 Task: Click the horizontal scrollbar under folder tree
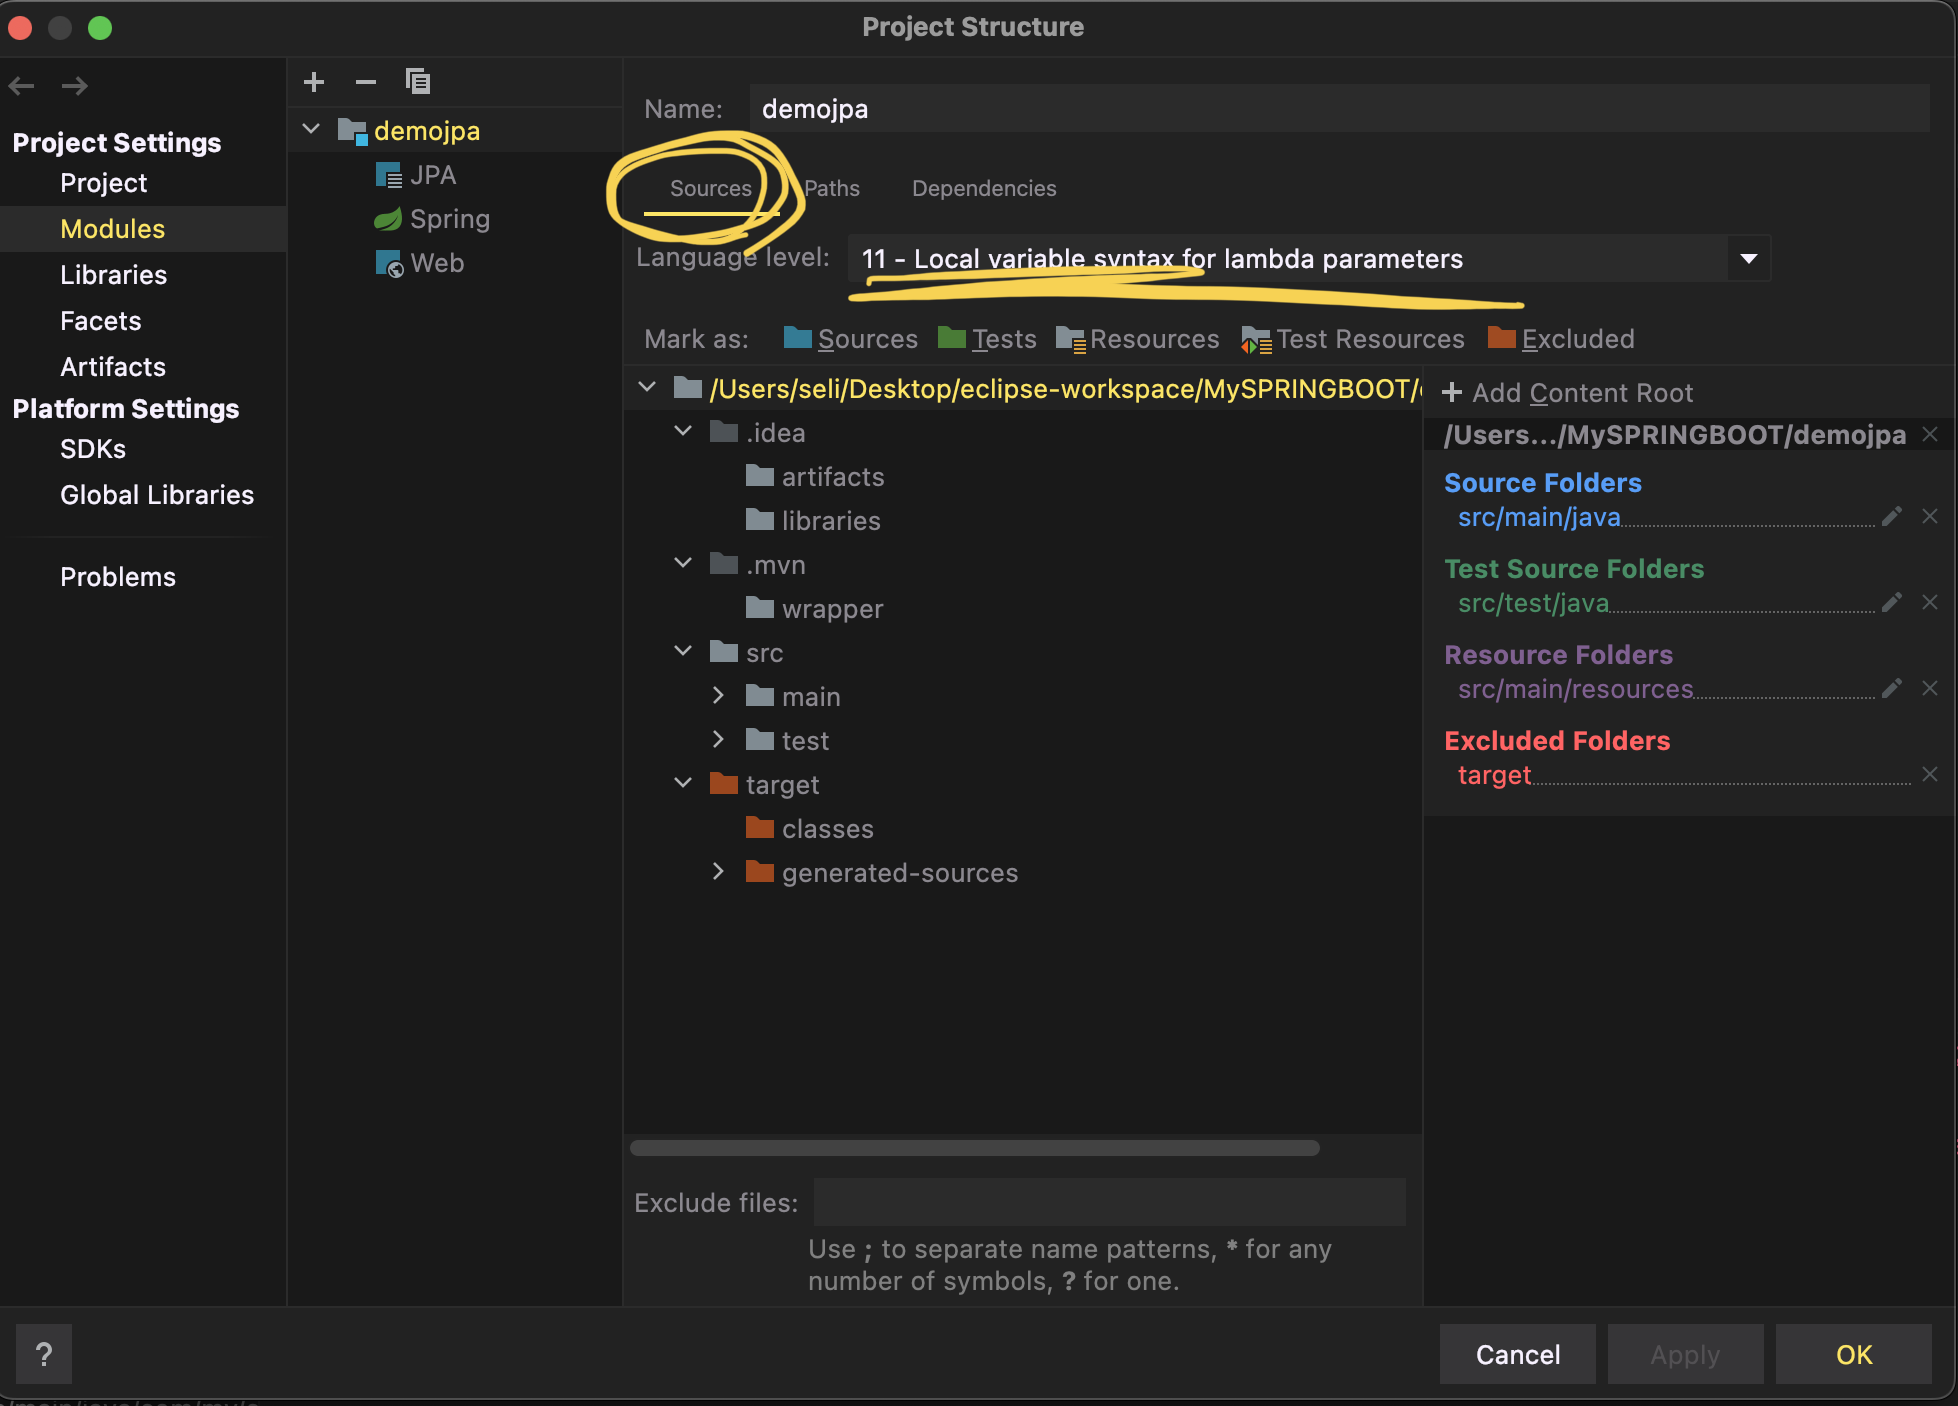[974, 1148]
